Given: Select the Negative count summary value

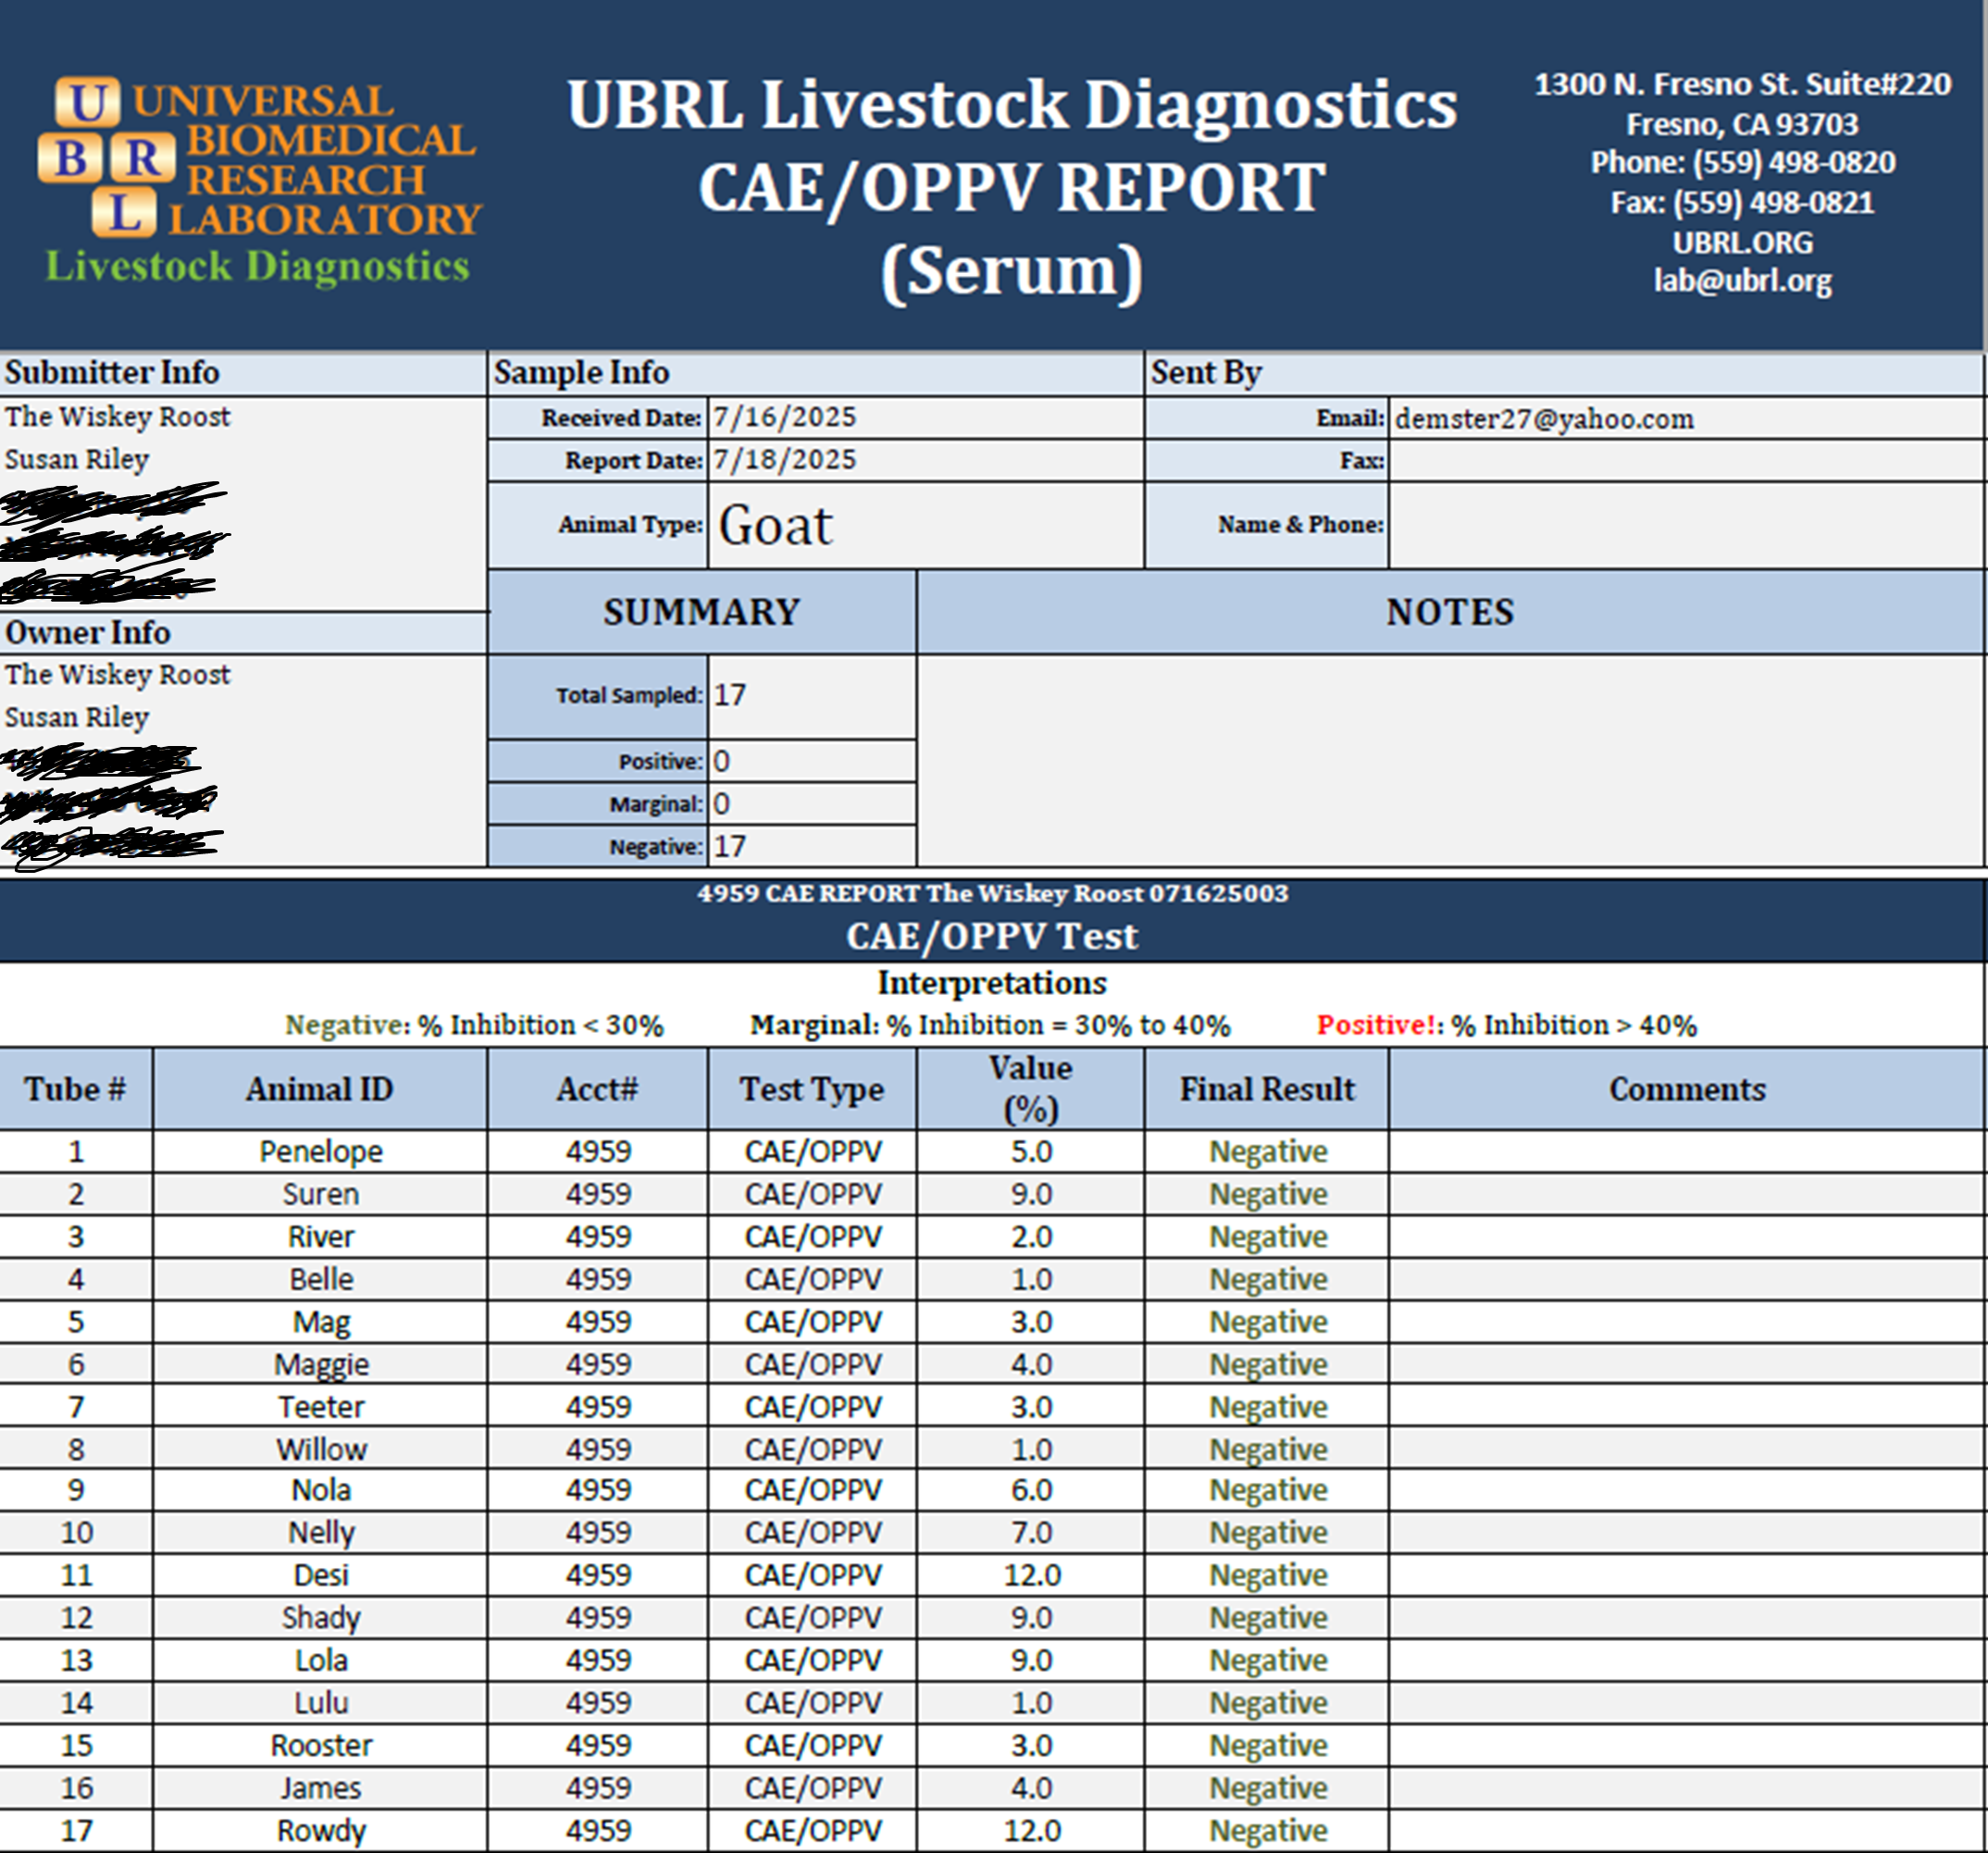Looking at the screenshot, I should pyautogui.click(x=811, y=846).
